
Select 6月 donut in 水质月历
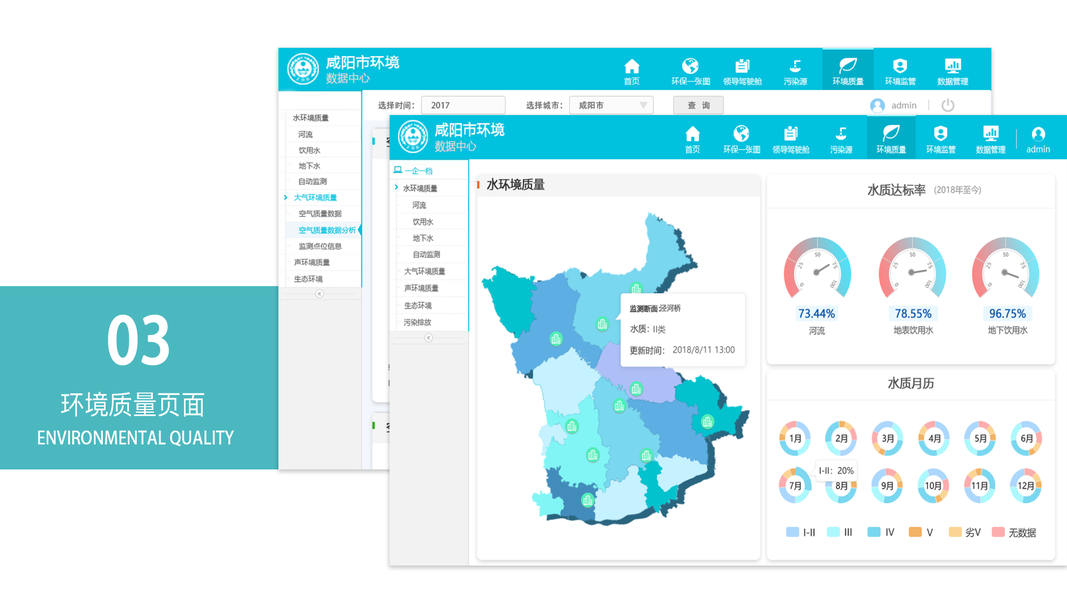click(1026, 439)
